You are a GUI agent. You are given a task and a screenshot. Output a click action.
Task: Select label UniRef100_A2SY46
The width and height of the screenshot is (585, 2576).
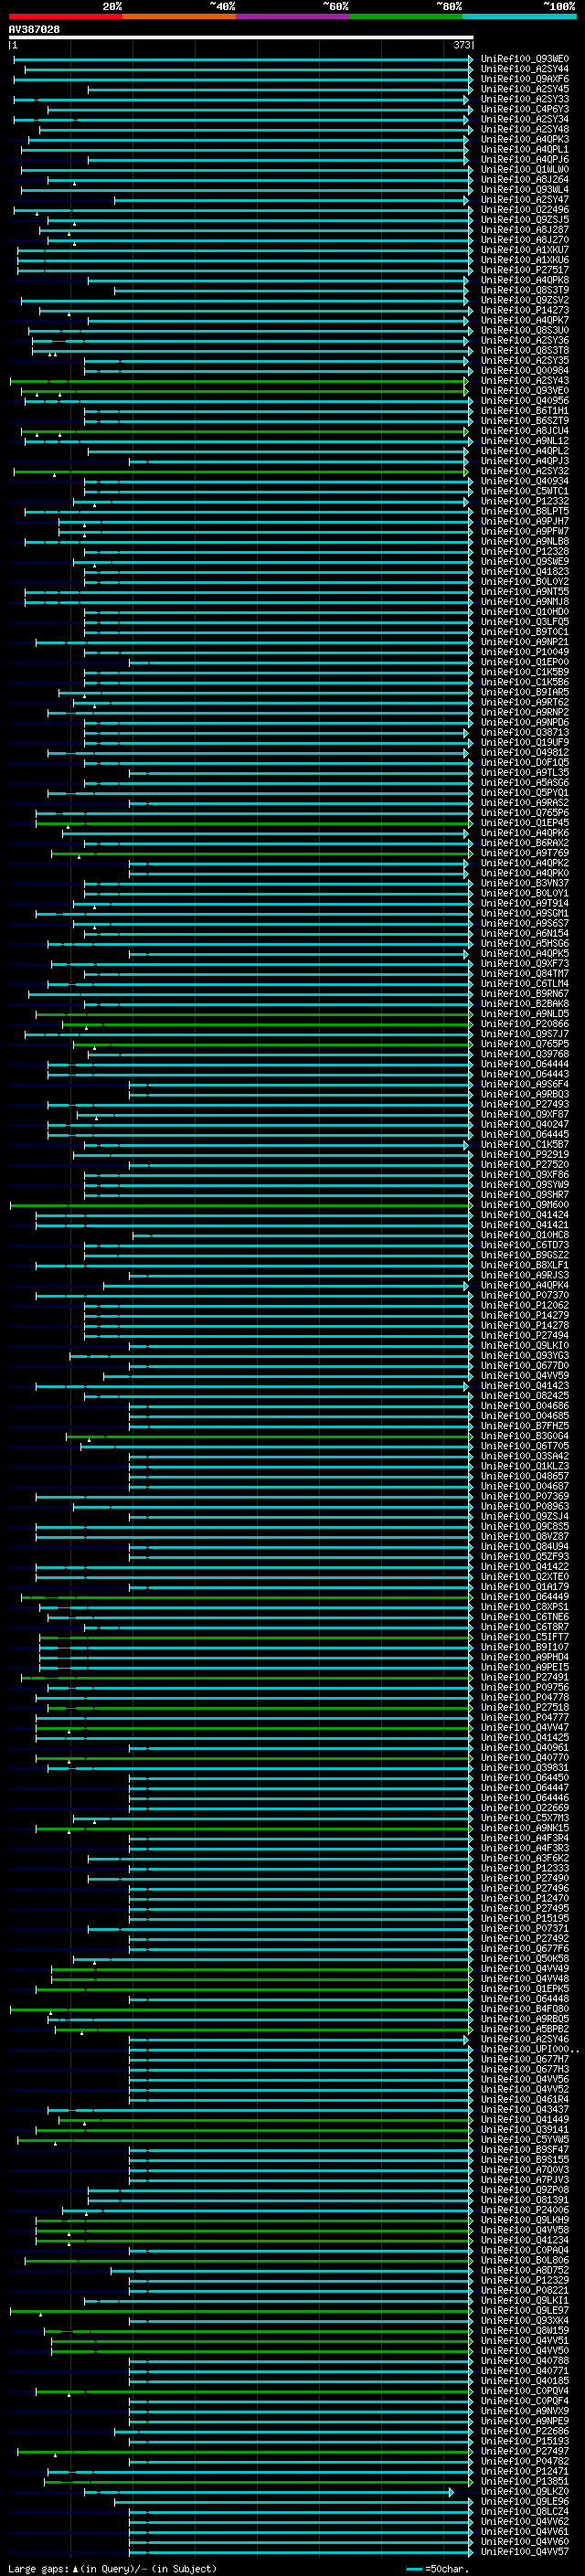[524, 2040]
